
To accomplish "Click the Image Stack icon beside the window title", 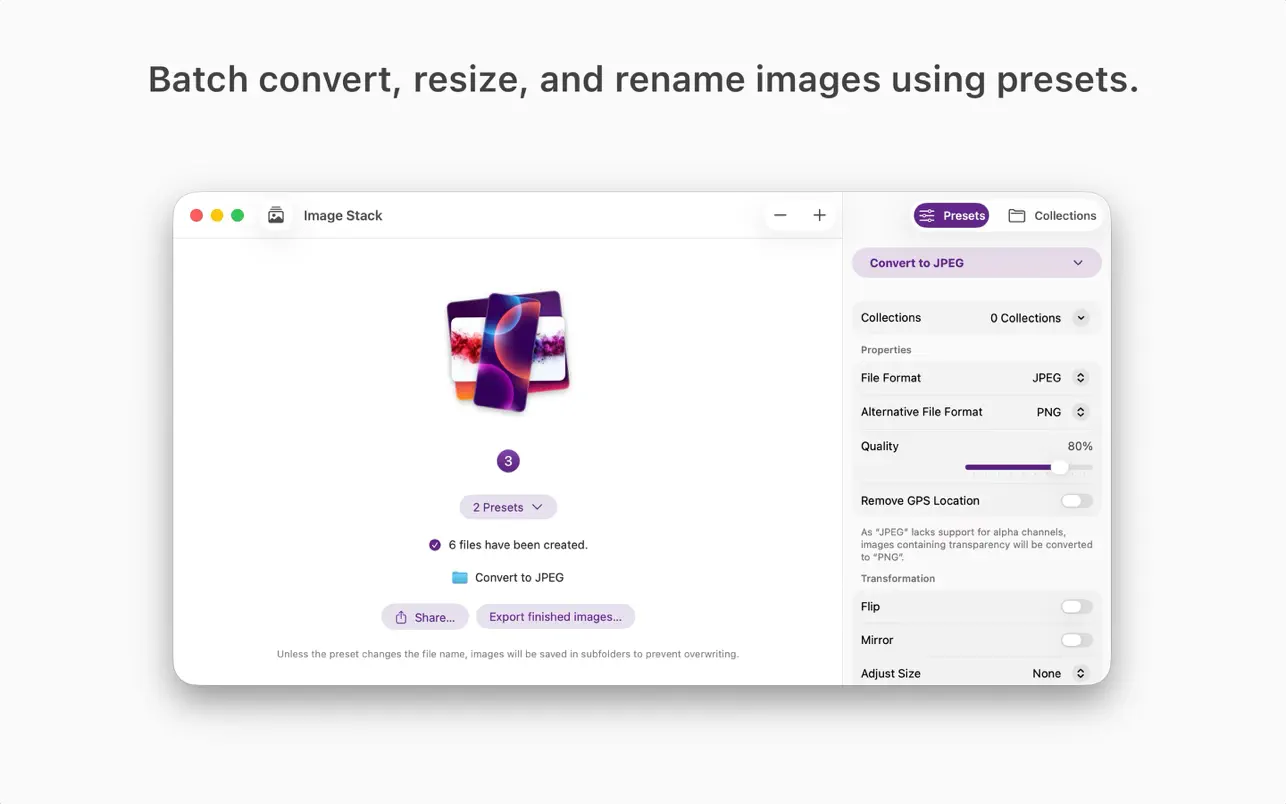I will pos(276,214).
